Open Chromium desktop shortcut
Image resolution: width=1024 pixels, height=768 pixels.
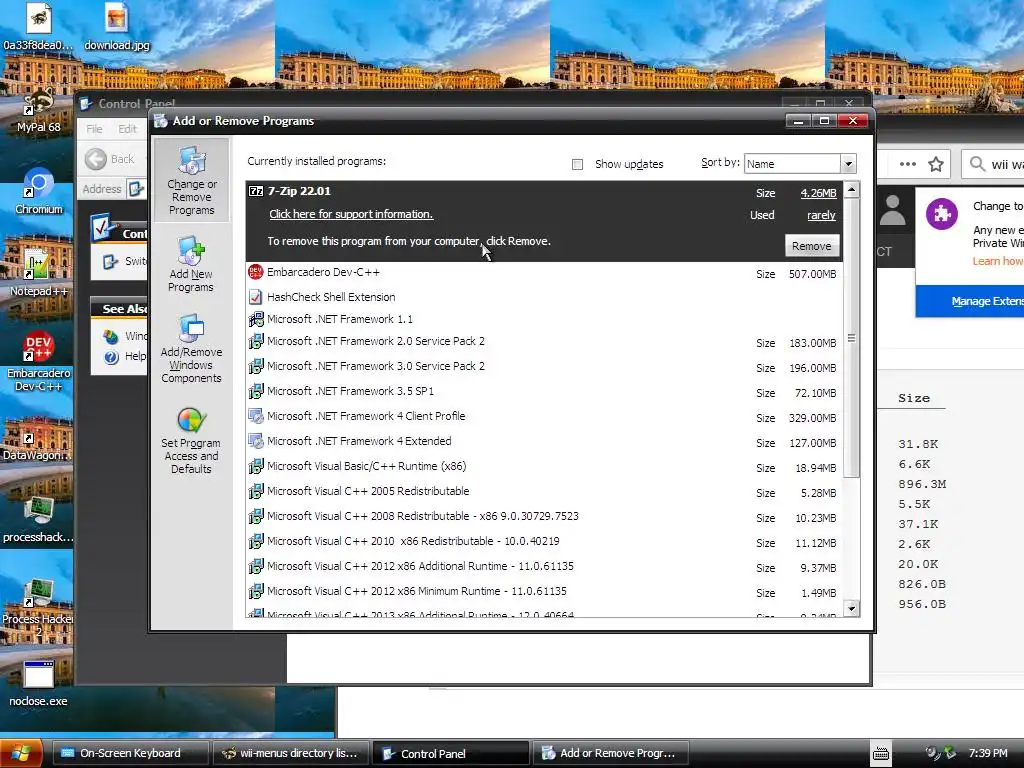pos(39,191)
